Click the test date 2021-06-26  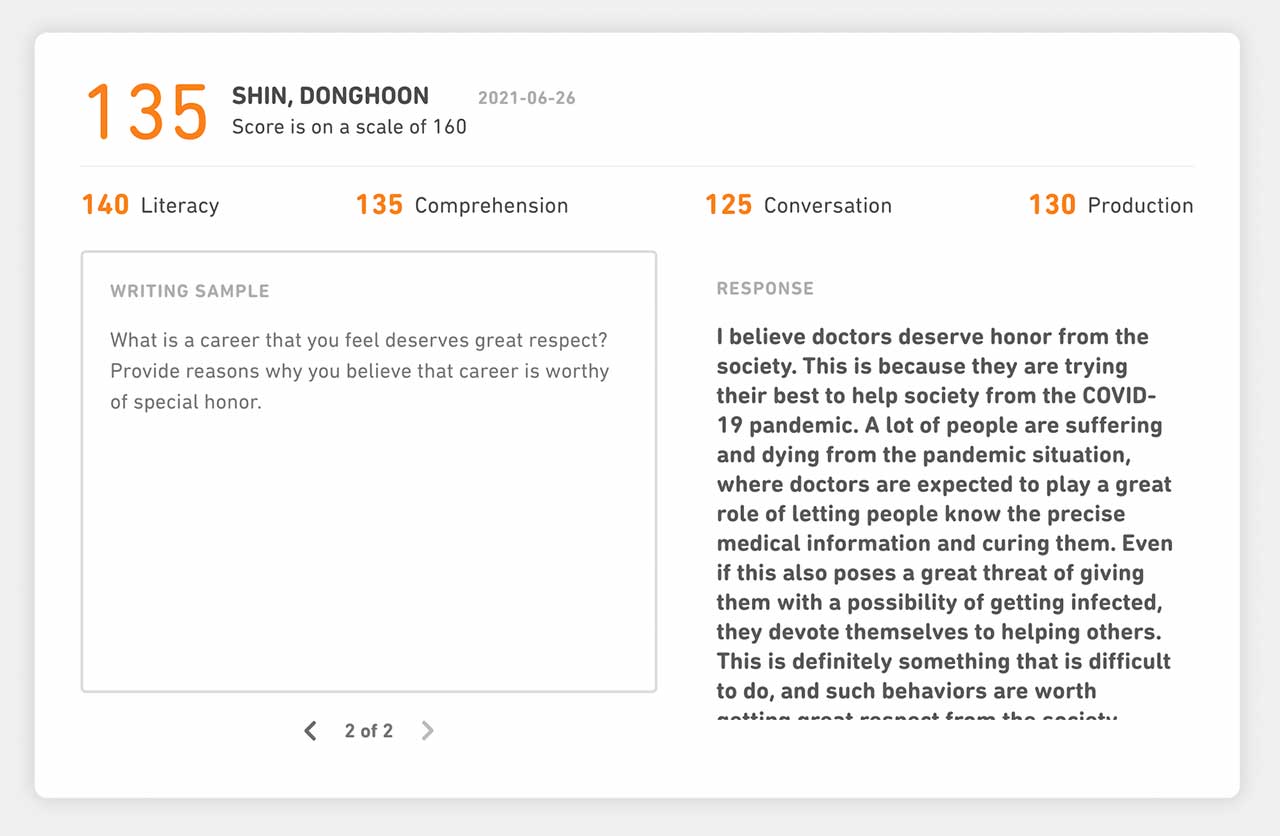tap(526, 98)
